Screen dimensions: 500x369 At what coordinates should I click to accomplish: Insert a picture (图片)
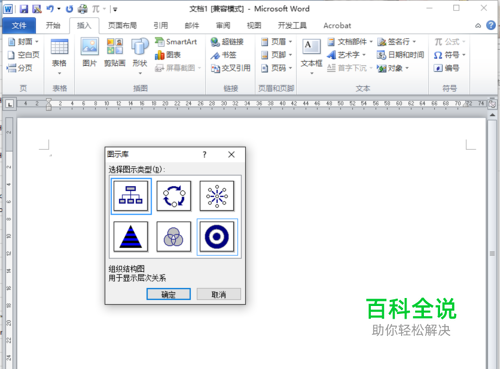point(90,52)
